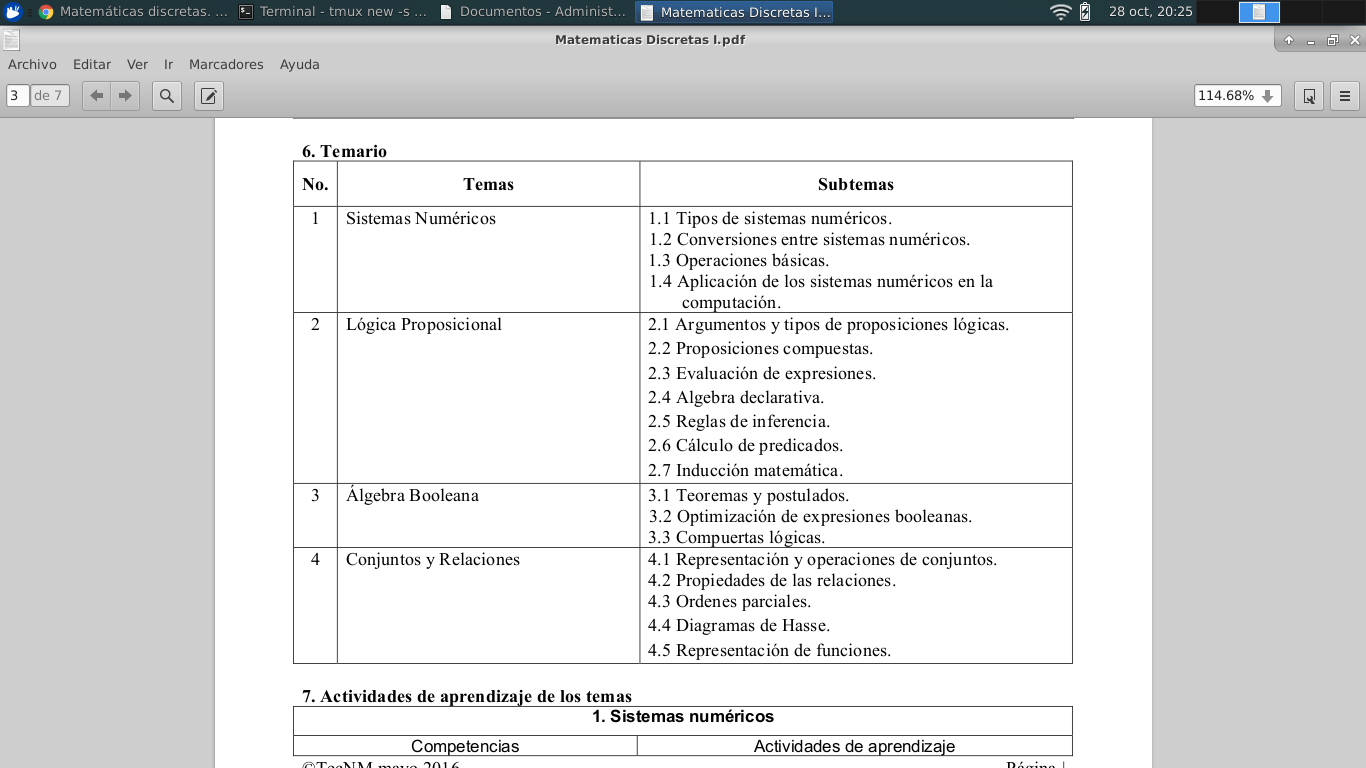Open the Ir menu
Image resolution: width=1366 pixels, height=768 pixels.
click(169, 64)
